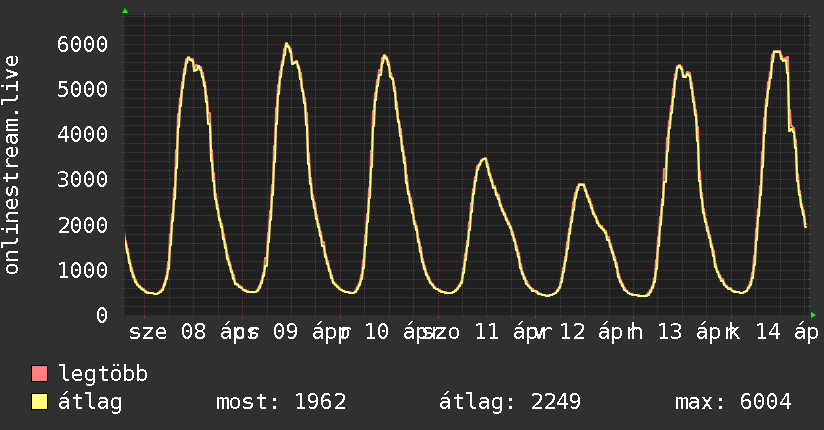824x430 pixels.
Task: Click the 1000 y-axis label
Action: click(x=83, y=270)
